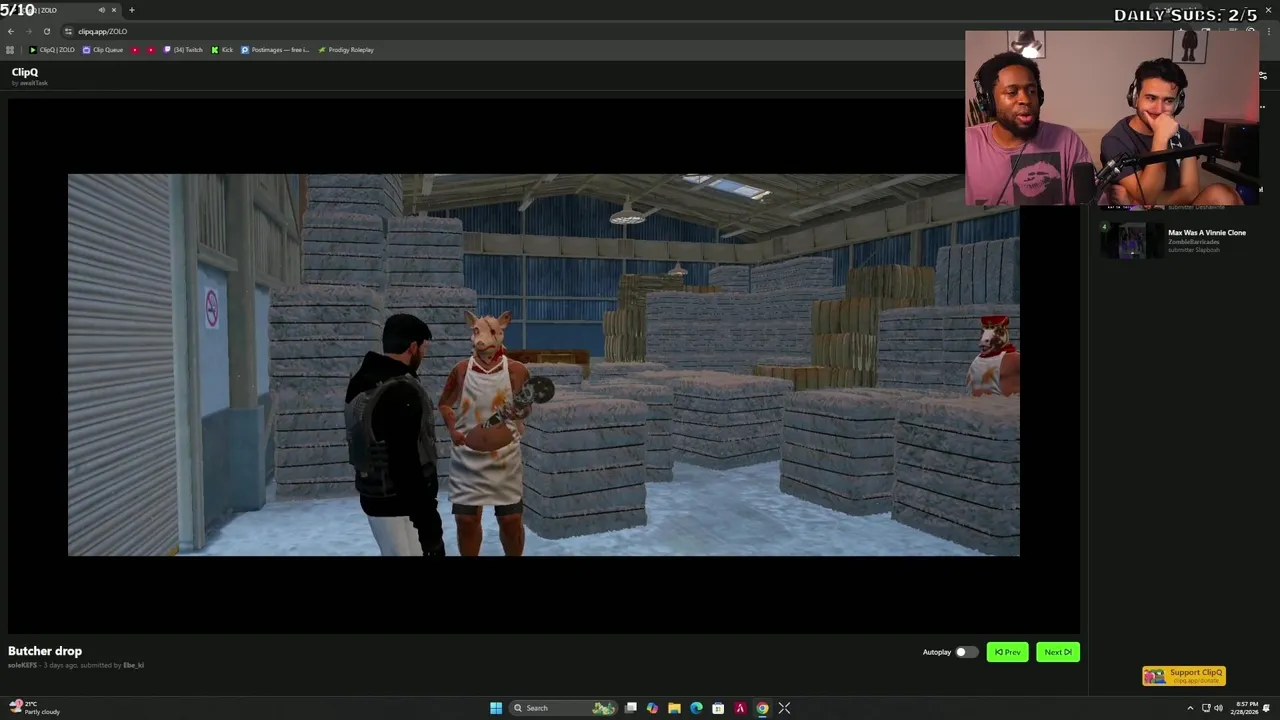This screenshot has width=1280, height=720.
Task: Expand the system tray hidden icons chevron
Action: (x=1190, y=708)
